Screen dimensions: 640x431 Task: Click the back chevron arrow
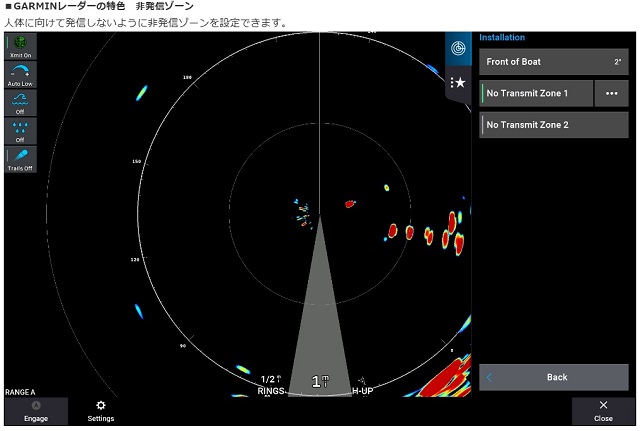(x=490, y=377)
